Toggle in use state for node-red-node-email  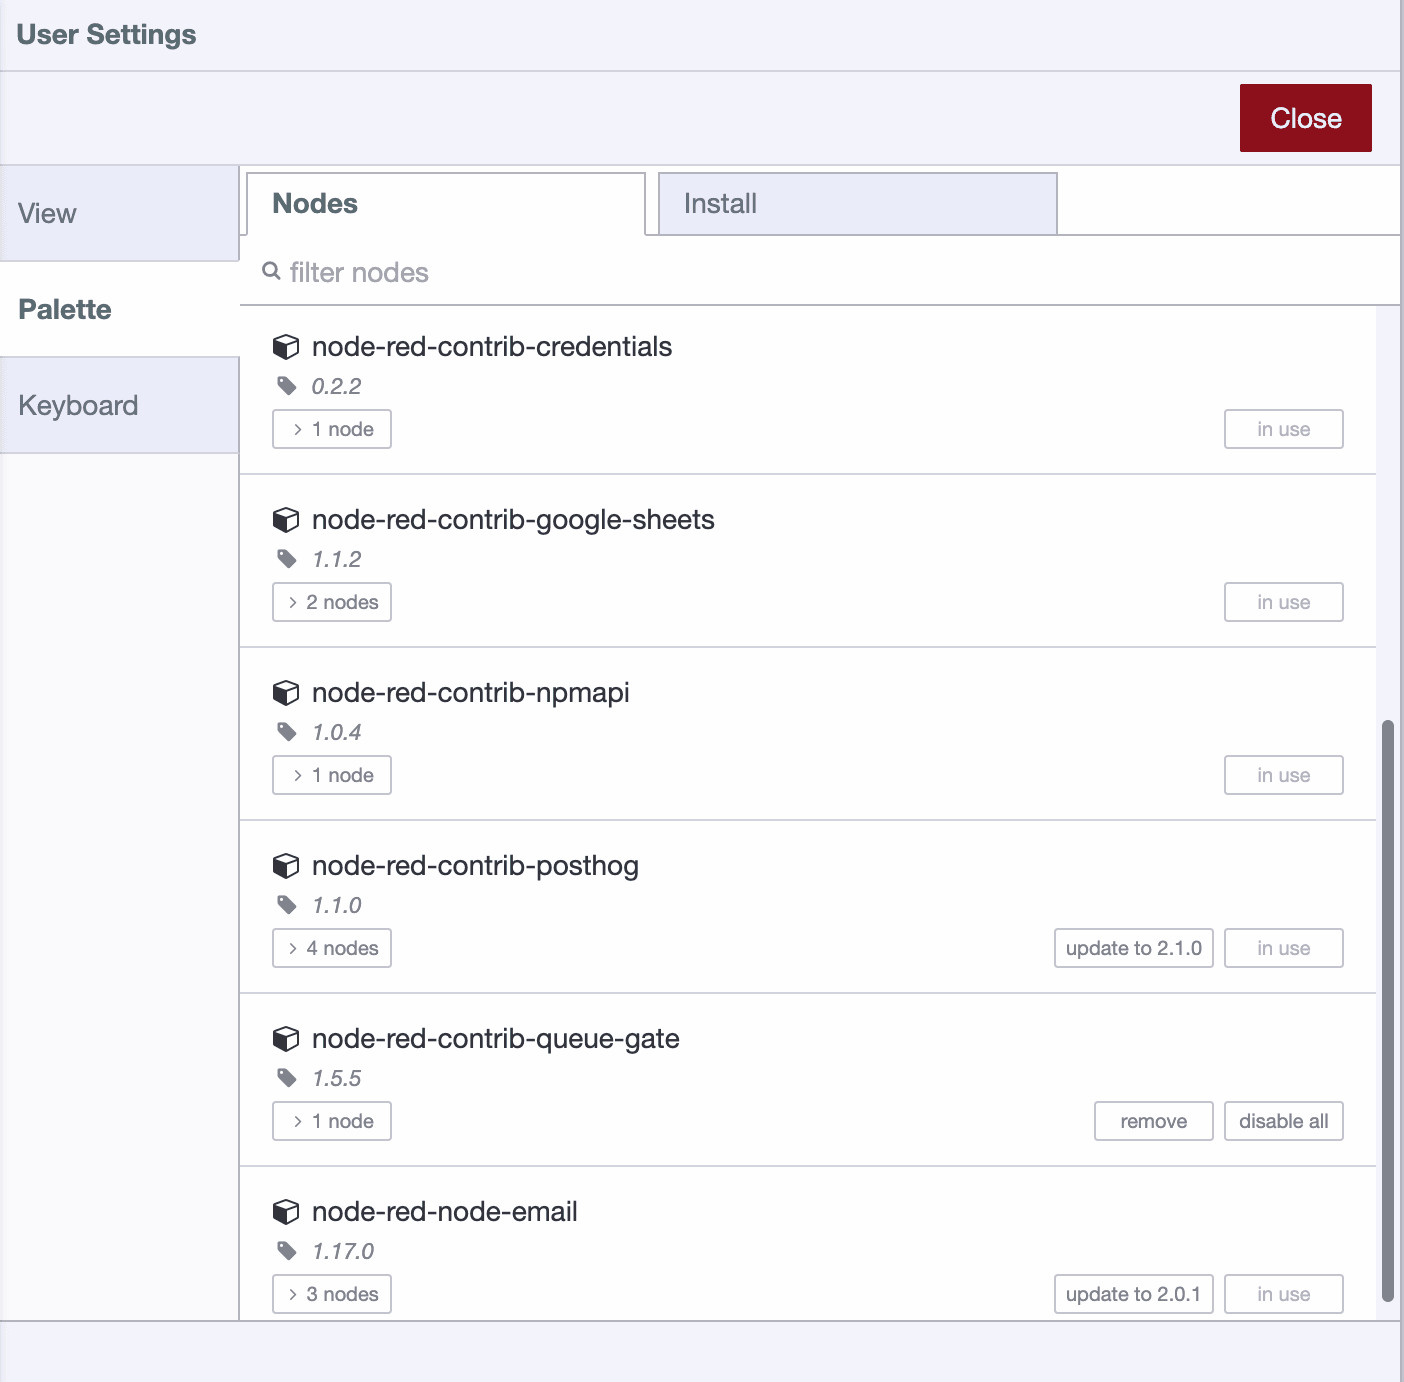pyautogui.click(x=1284, y=1293)
